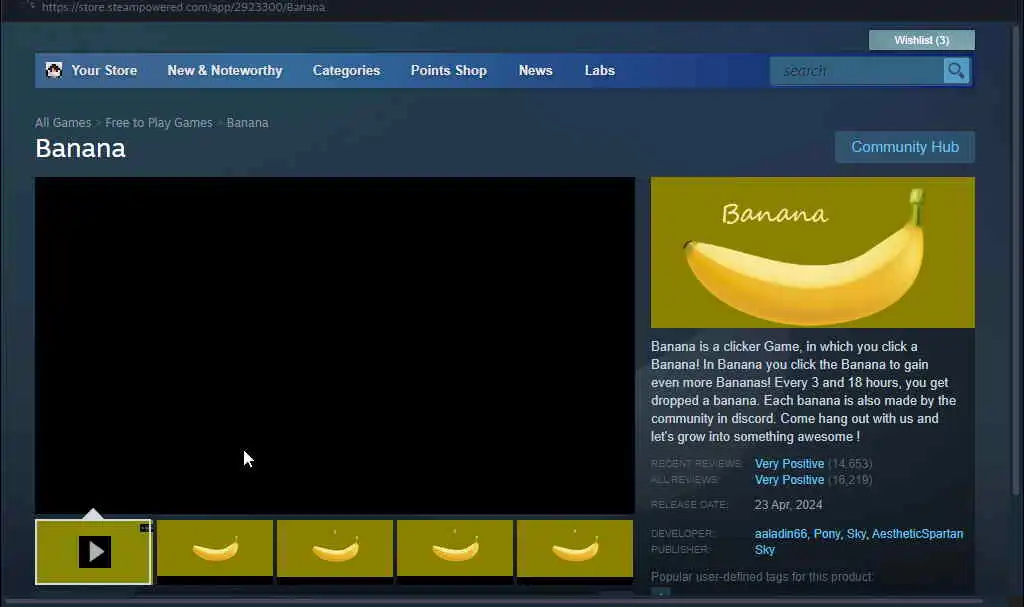Open New & Noteworthy menu

(x=225, y=71)
